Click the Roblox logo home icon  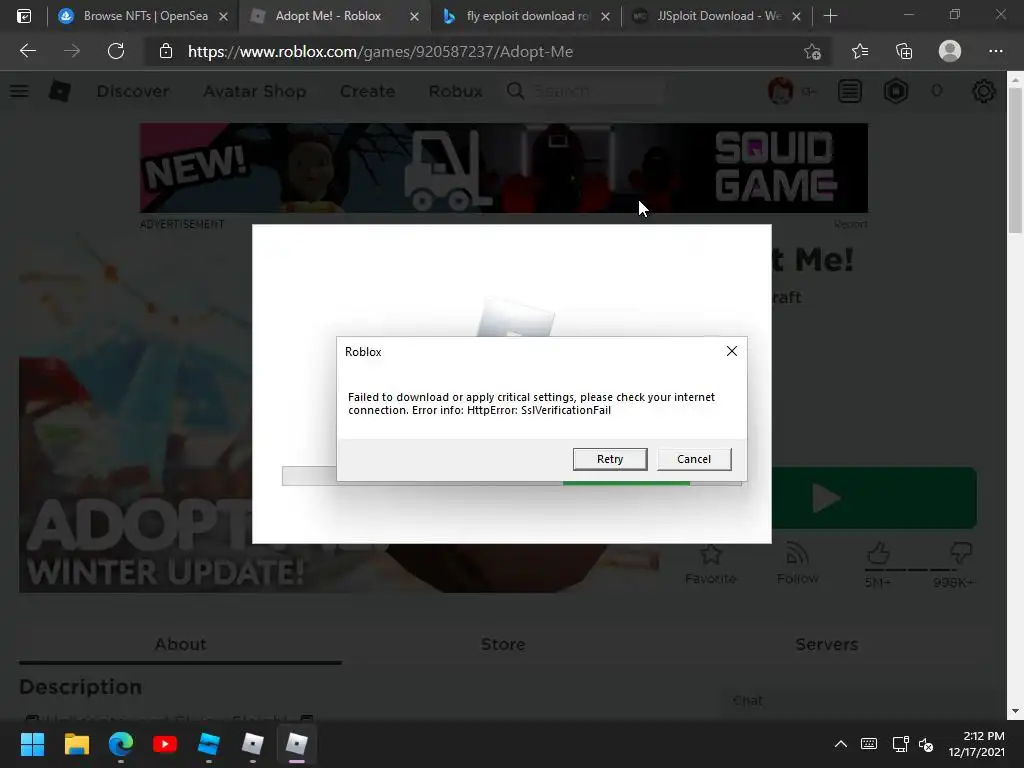tap(60, 91)
